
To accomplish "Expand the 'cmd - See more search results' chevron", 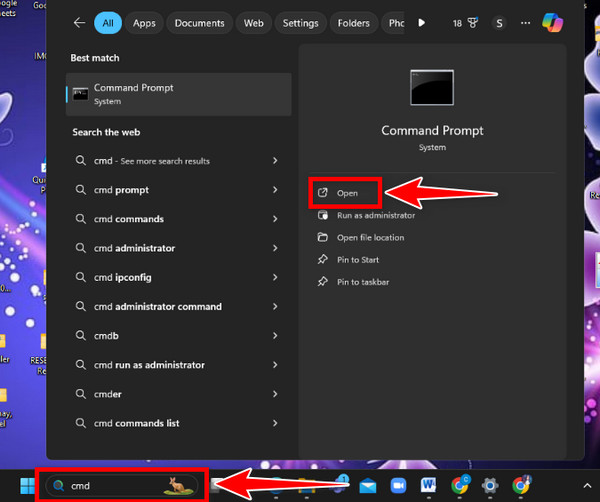I will (x=275, y=161).
